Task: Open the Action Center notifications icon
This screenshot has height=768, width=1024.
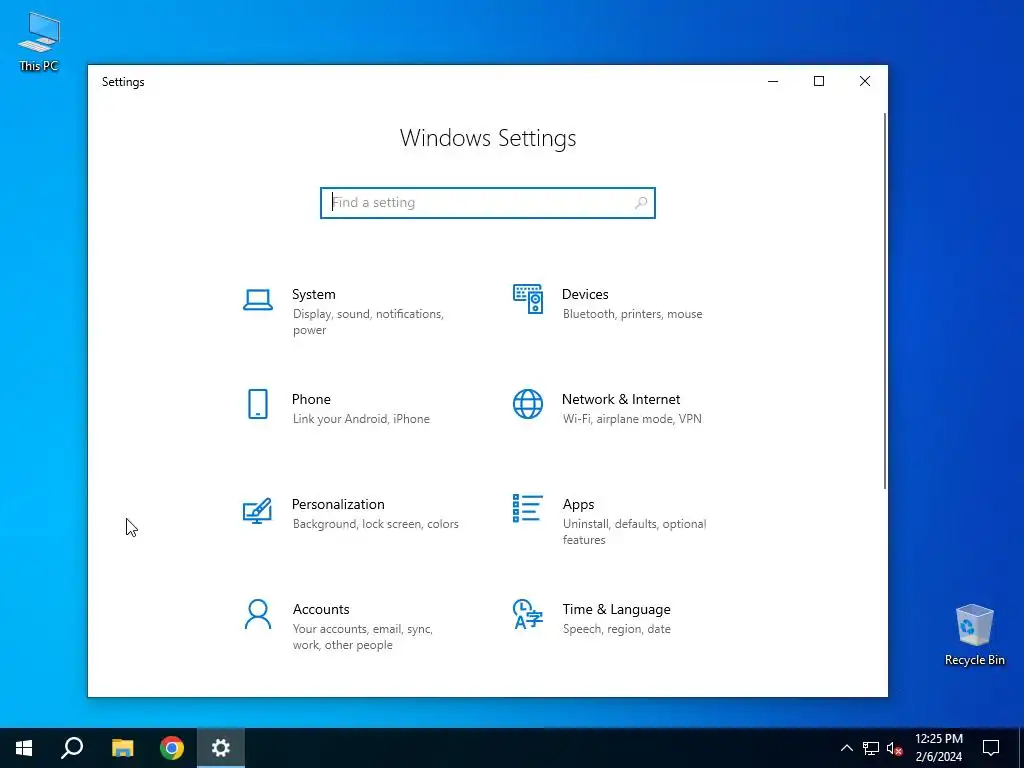Action: 991,748
